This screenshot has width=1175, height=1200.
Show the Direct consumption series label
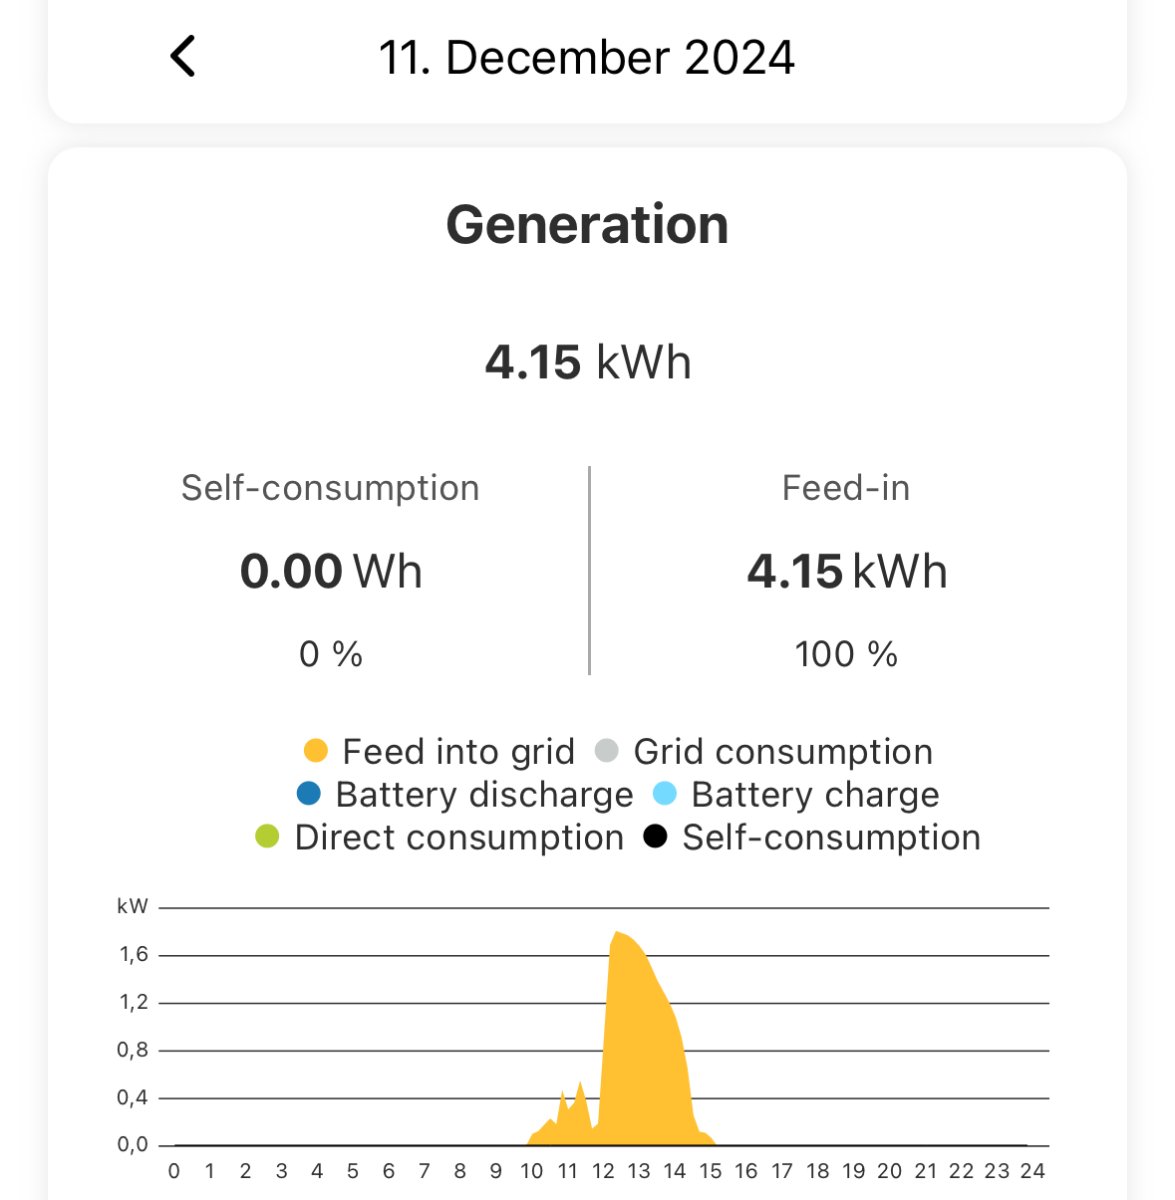[x=459, y=837]
